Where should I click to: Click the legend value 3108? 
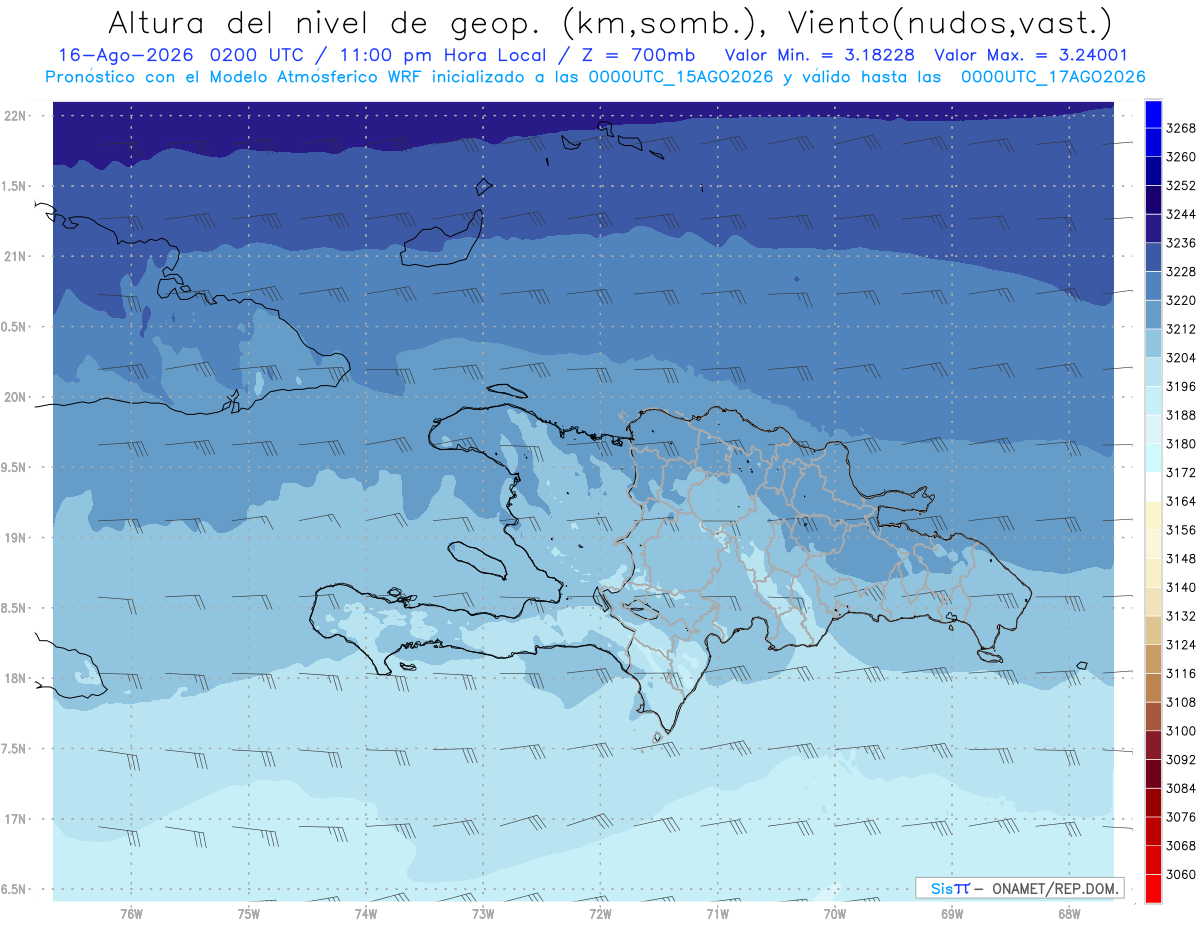click(1181, 702)
